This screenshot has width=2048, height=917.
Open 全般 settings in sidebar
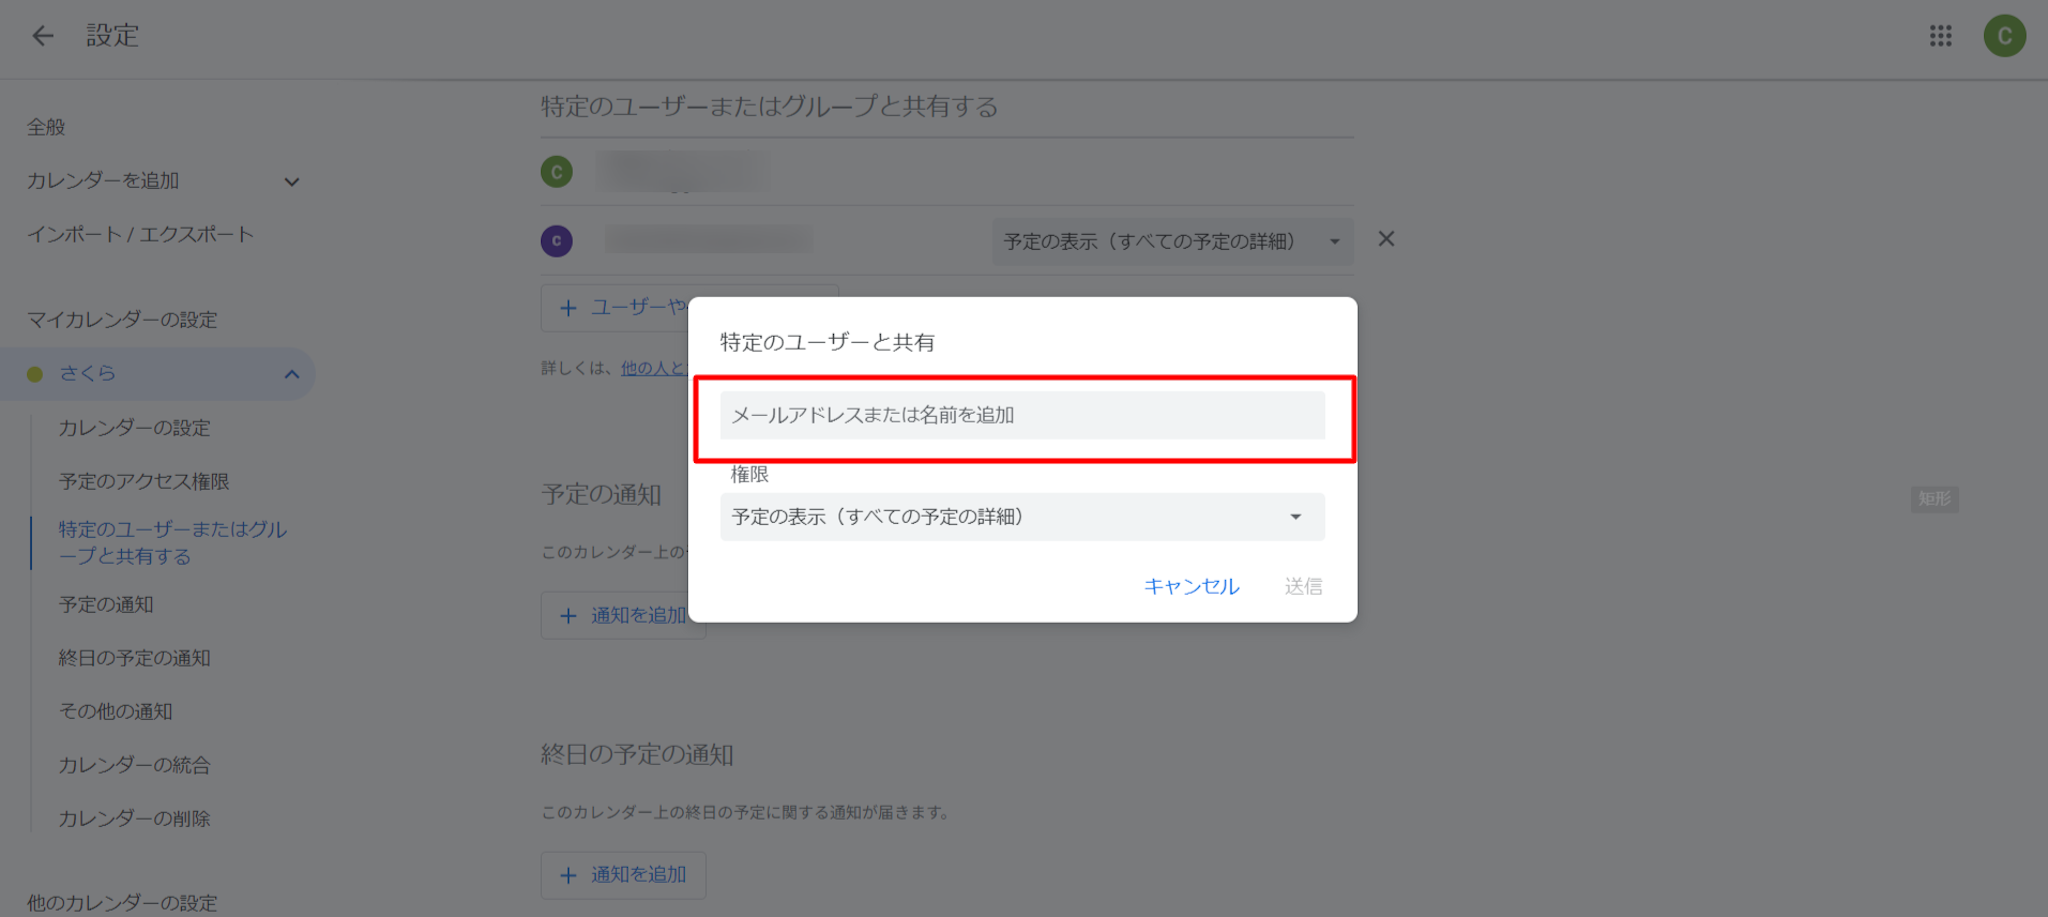tap(46, 127)
